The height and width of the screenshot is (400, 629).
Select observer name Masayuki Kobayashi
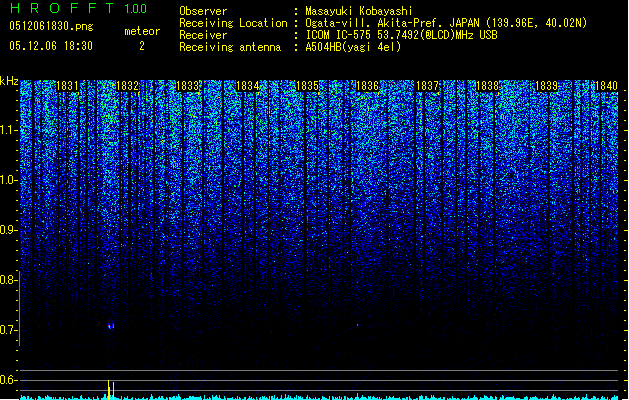coord(359,11)
